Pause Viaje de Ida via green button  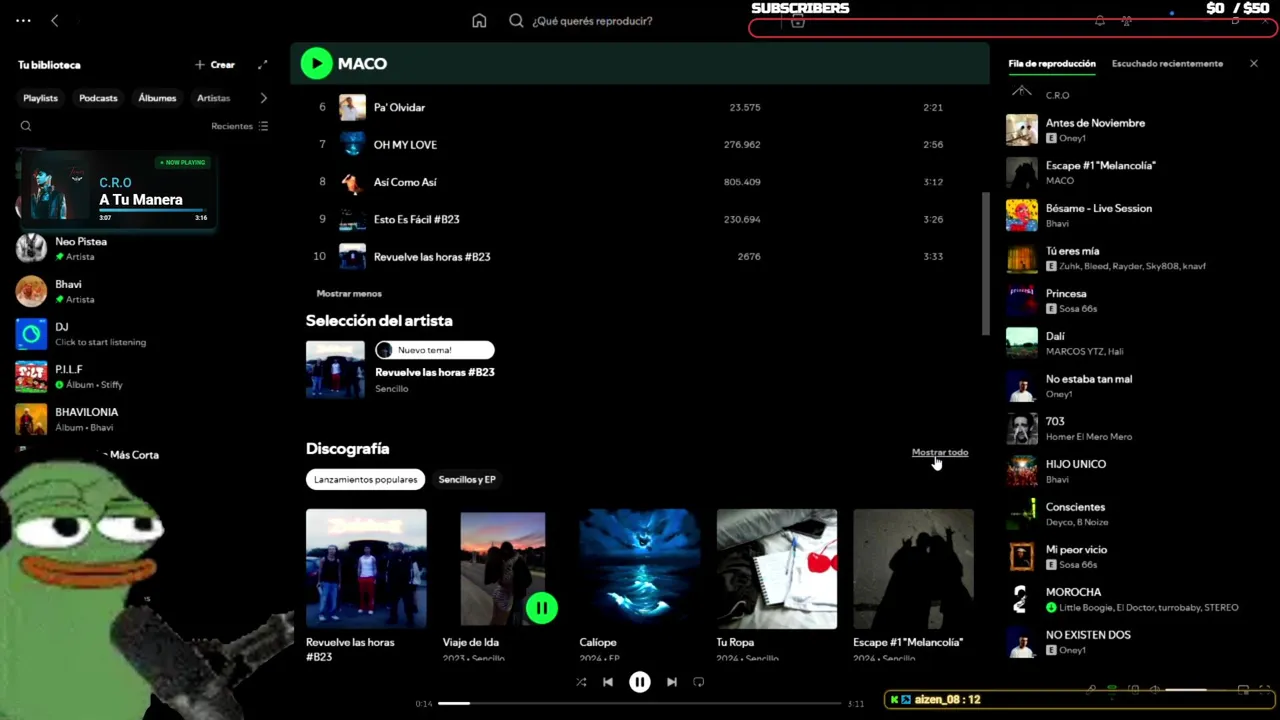click(542, 607)
